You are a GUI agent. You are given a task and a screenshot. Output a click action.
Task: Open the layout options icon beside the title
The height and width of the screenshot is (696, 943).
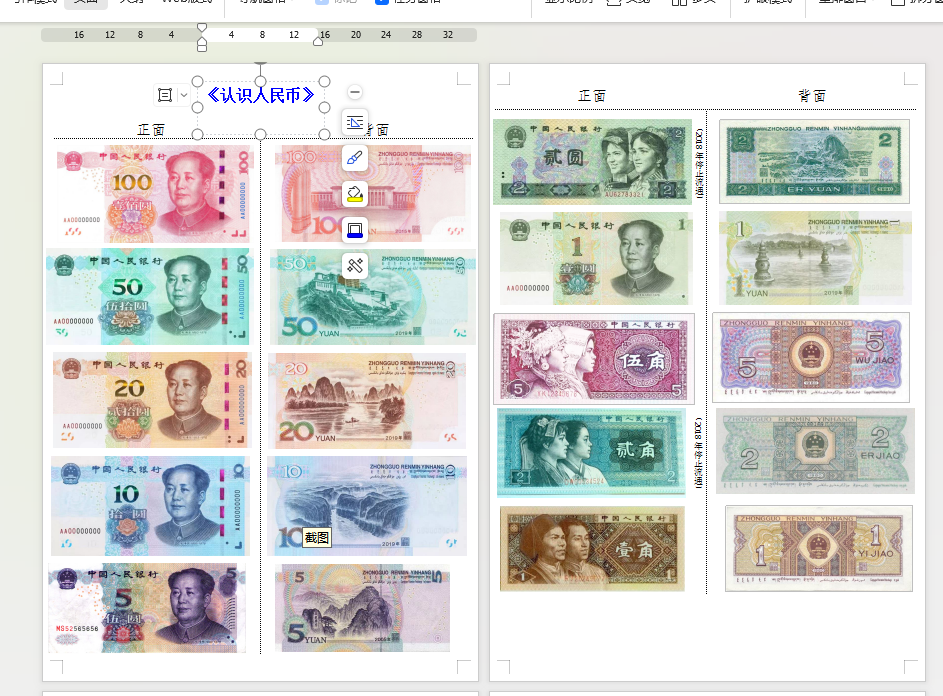tap(165, 95)
